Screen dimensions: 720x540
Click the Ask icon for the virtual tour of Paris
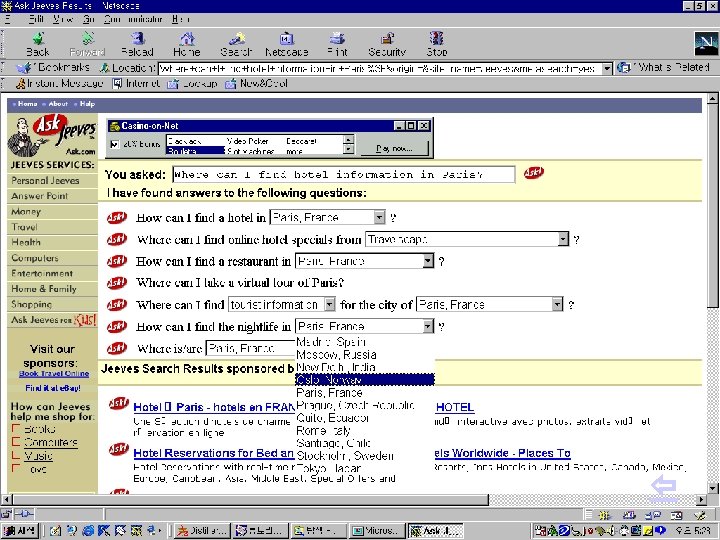click(117, 282)
